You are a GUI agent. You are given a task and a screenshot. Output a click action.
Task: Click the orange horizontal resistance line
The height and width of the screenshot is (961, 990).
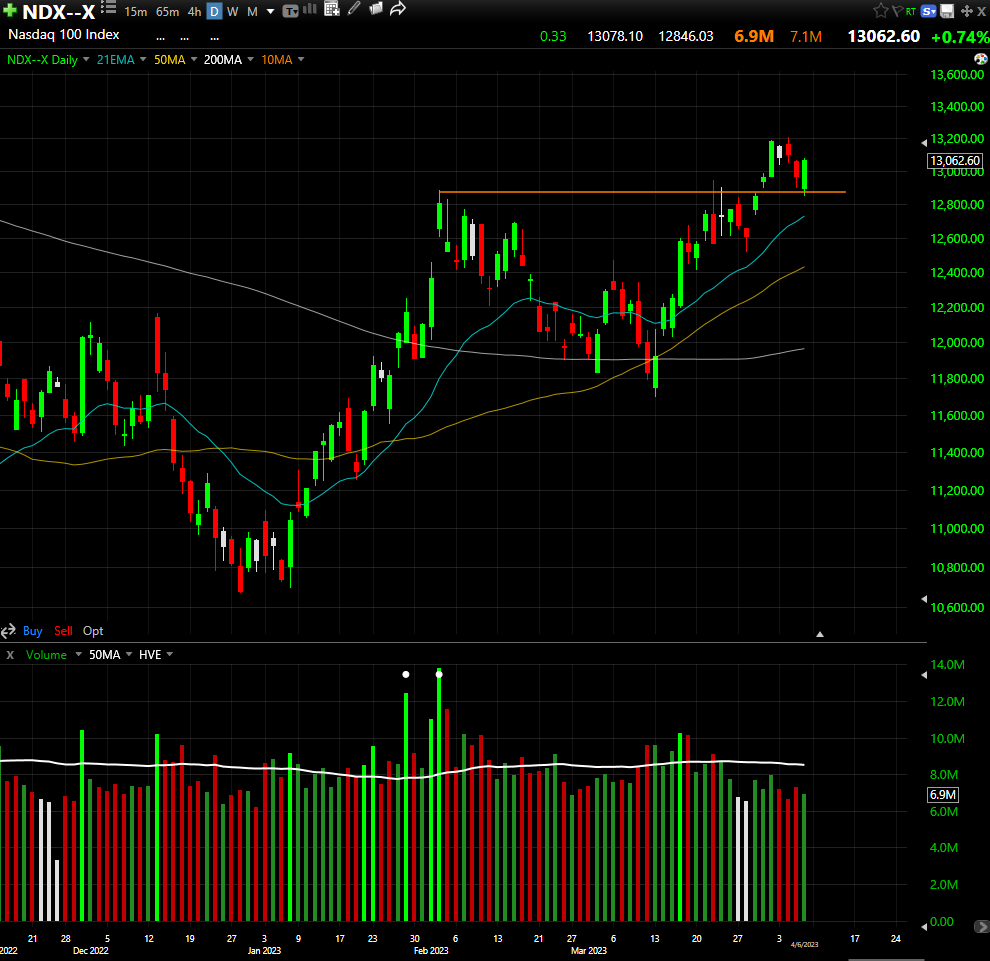coord(642,191)
